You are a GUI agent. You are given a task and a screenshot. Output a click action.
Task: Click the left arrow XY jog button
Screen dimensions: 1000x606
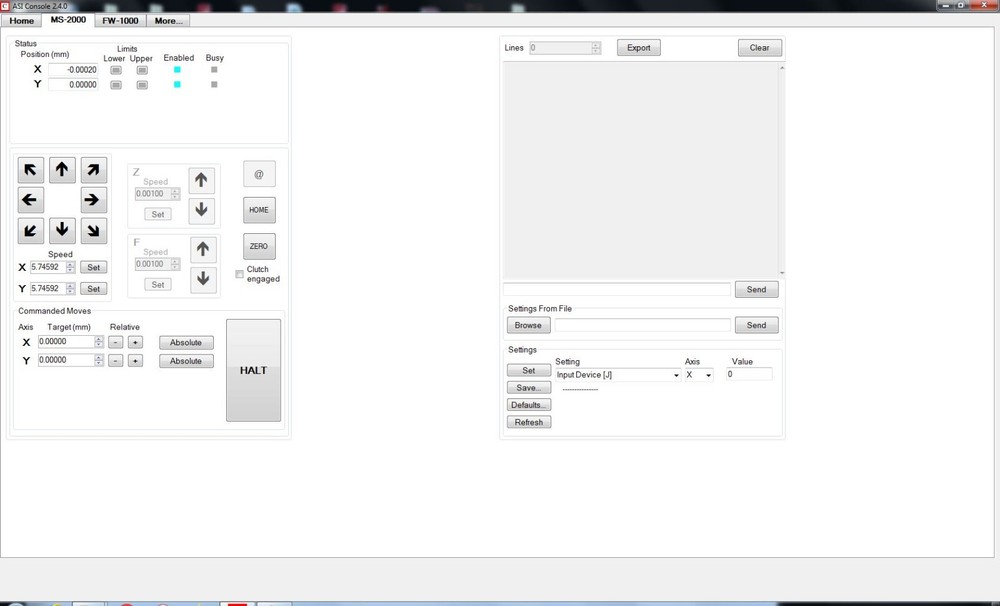pos(31,200)
